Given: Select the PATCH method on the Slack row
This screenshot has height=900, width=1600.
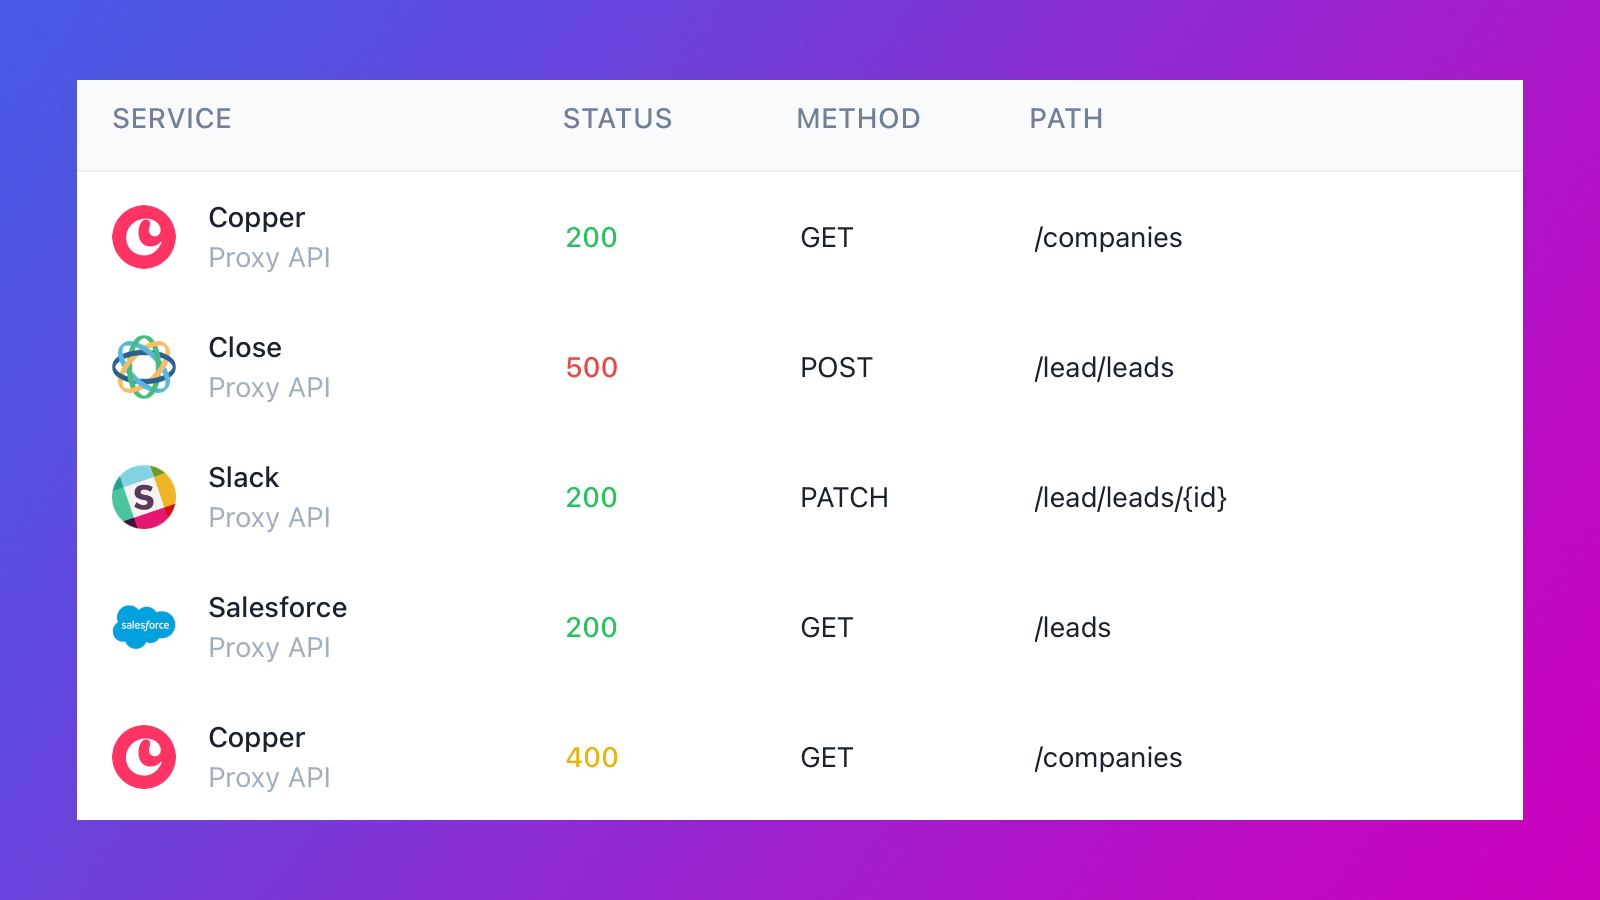Looking at the screenshot, I should pos(845,497).
